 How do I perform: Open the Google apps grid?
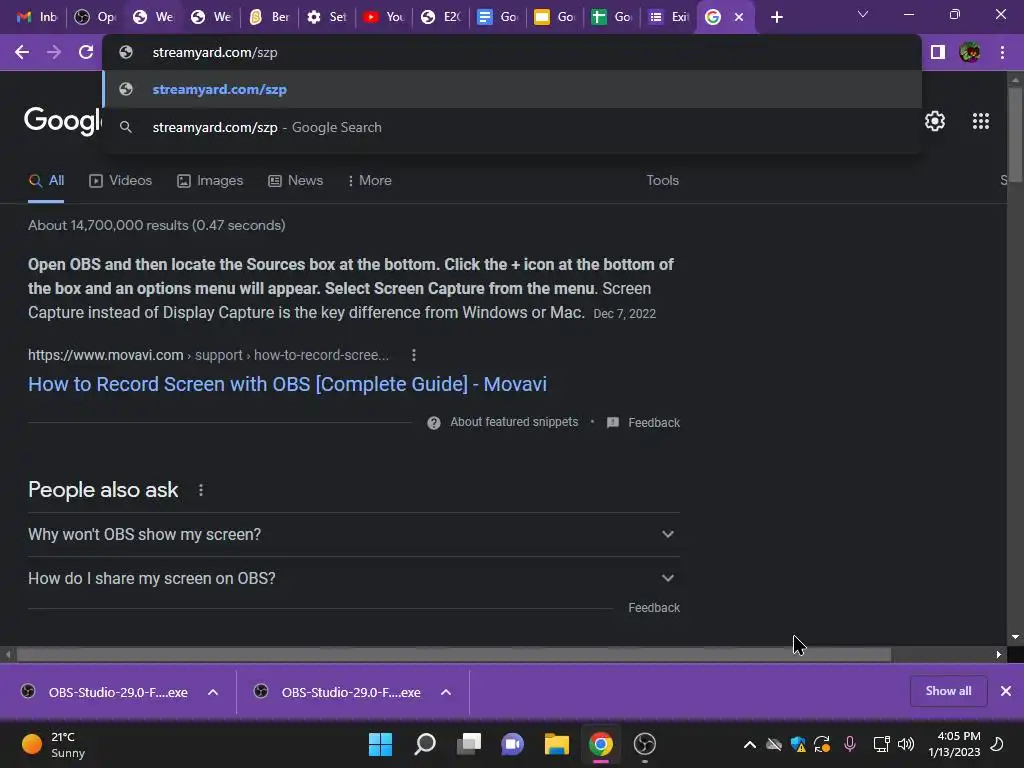tap(980, 121)
